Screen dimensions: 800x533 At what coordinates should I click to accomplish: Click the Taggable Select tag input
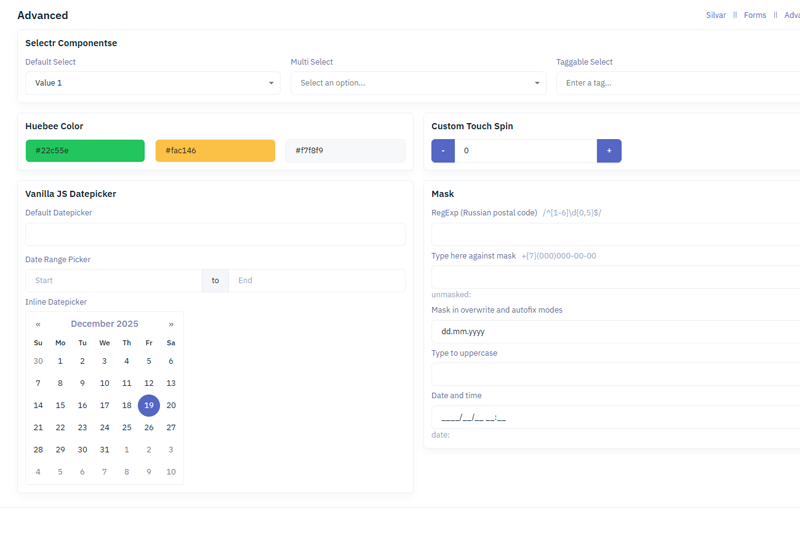pyautogui.click(x=678, y=83)
